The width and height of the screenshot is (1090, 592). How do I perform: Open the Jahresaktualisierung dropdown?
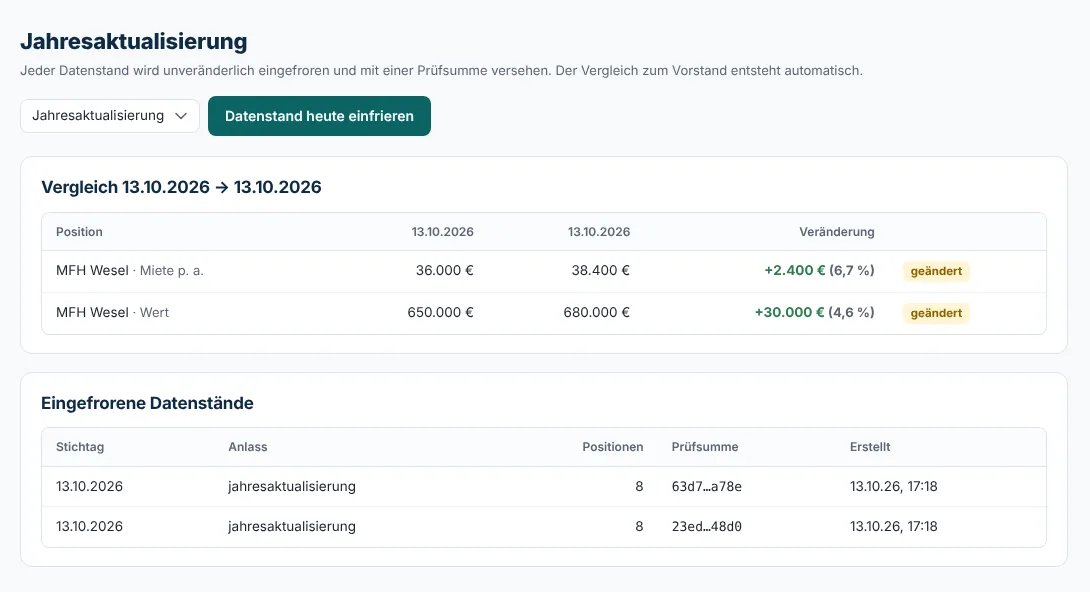110,116
